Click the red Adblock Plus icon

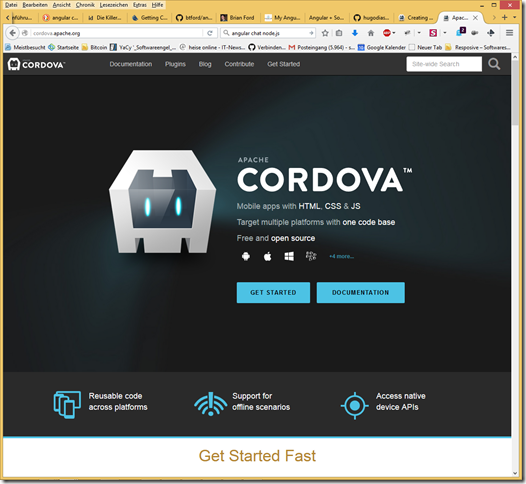tap(386, 33)
